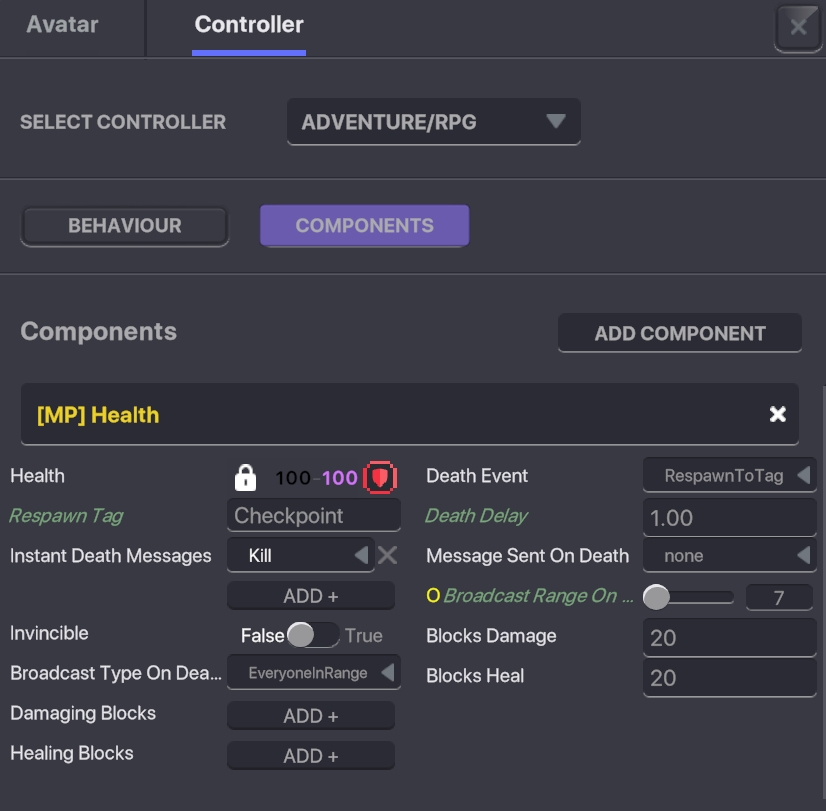Image resolution: width=826 pixels, height=811 pixels.
Task: Select the Behaviour tab button
Action: pos(125,225)
